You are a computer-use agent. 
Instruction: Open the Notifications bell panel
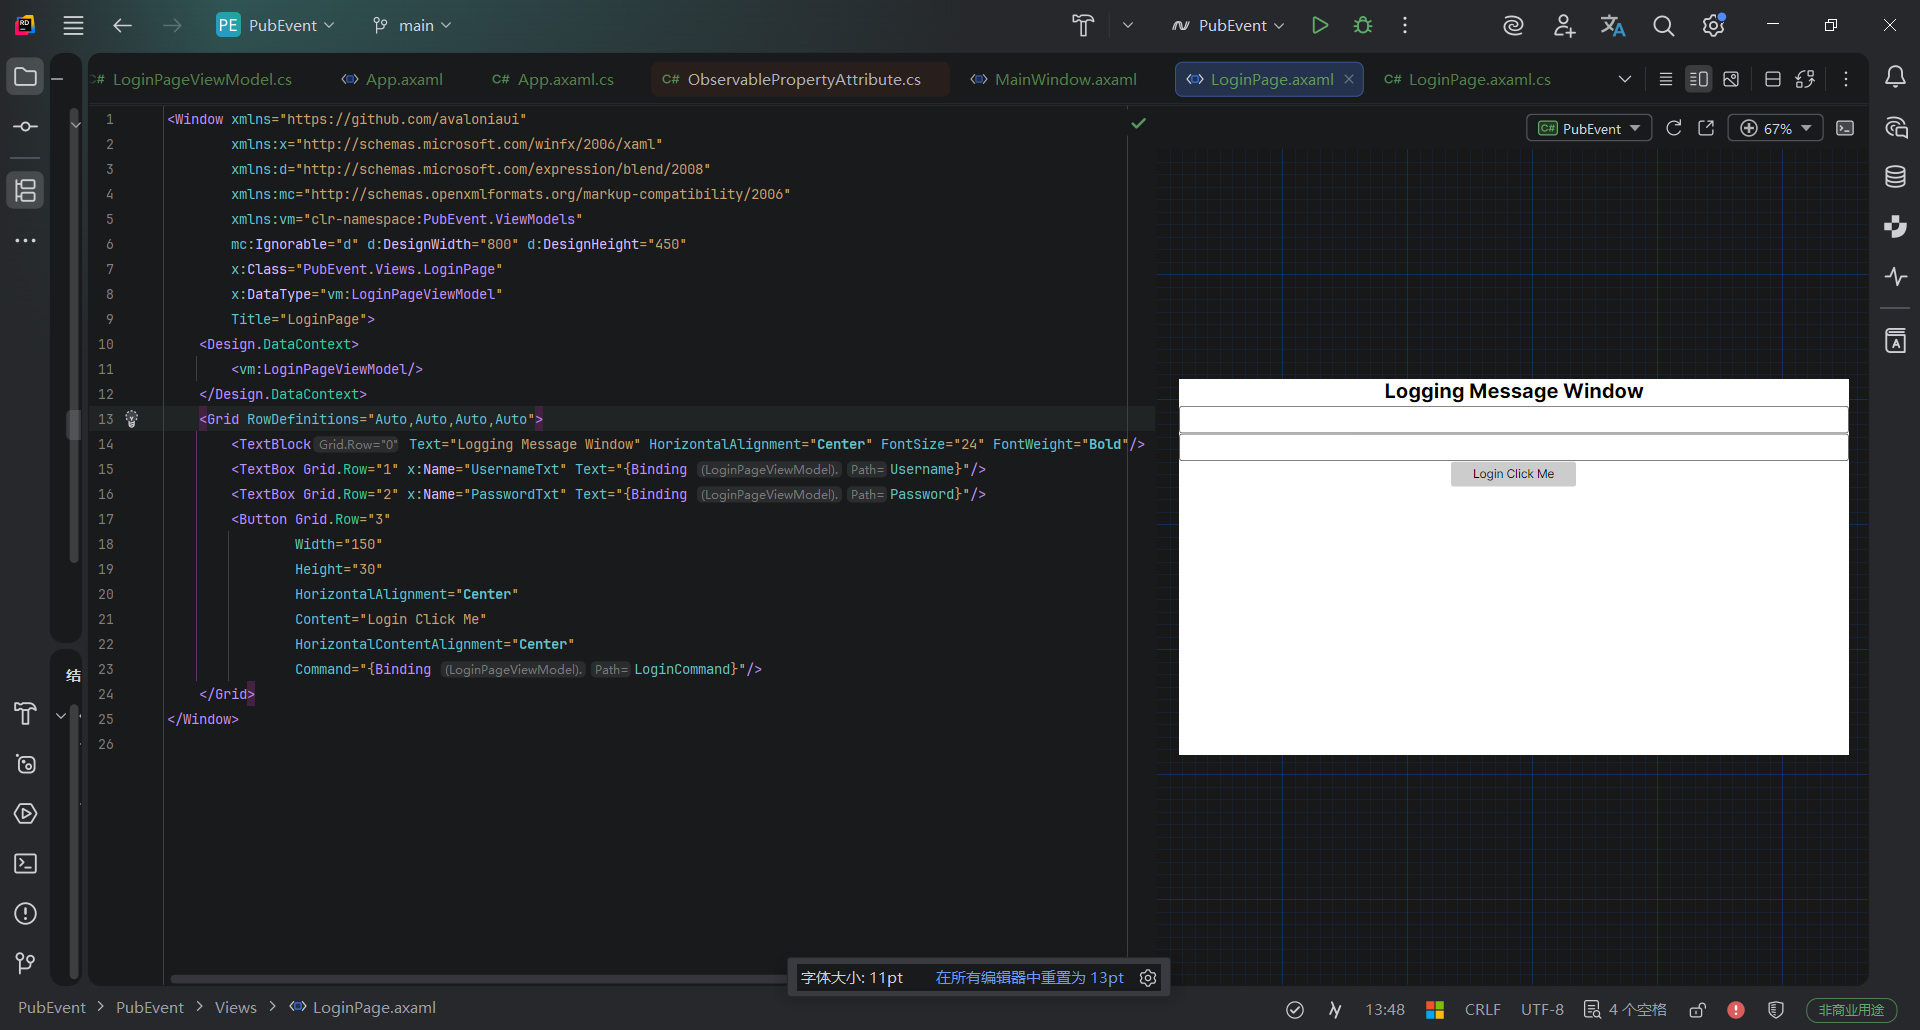1895,77
